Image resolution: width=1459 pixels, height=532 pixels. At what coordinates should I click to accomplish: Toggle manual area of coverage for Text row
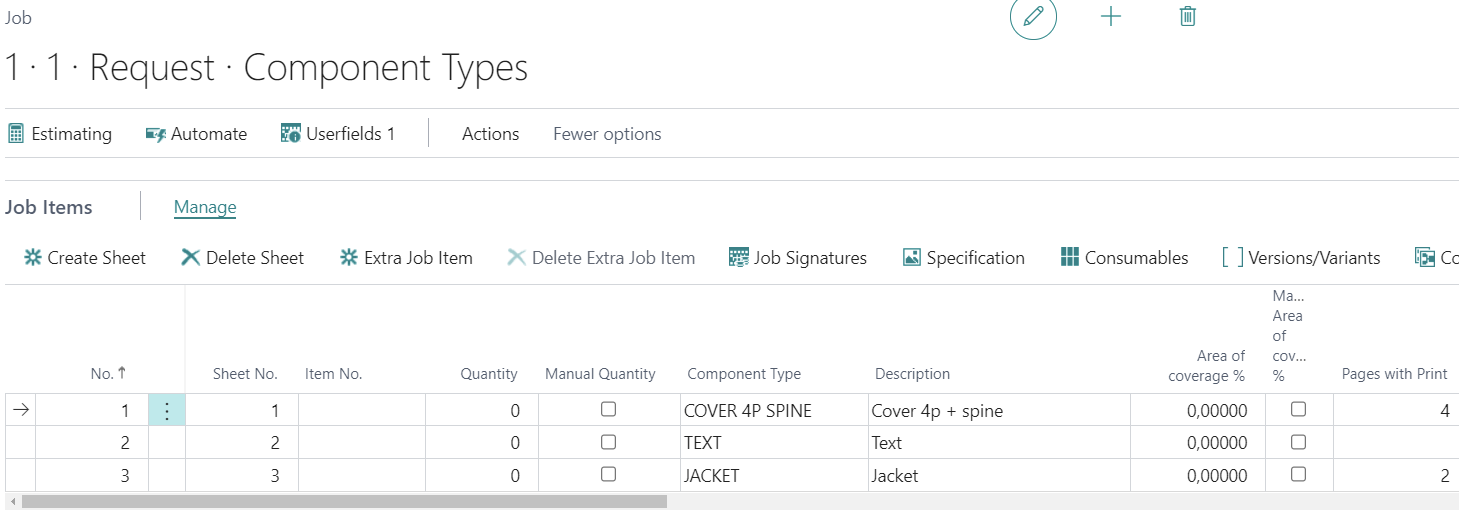click(x=1298, y=442)
